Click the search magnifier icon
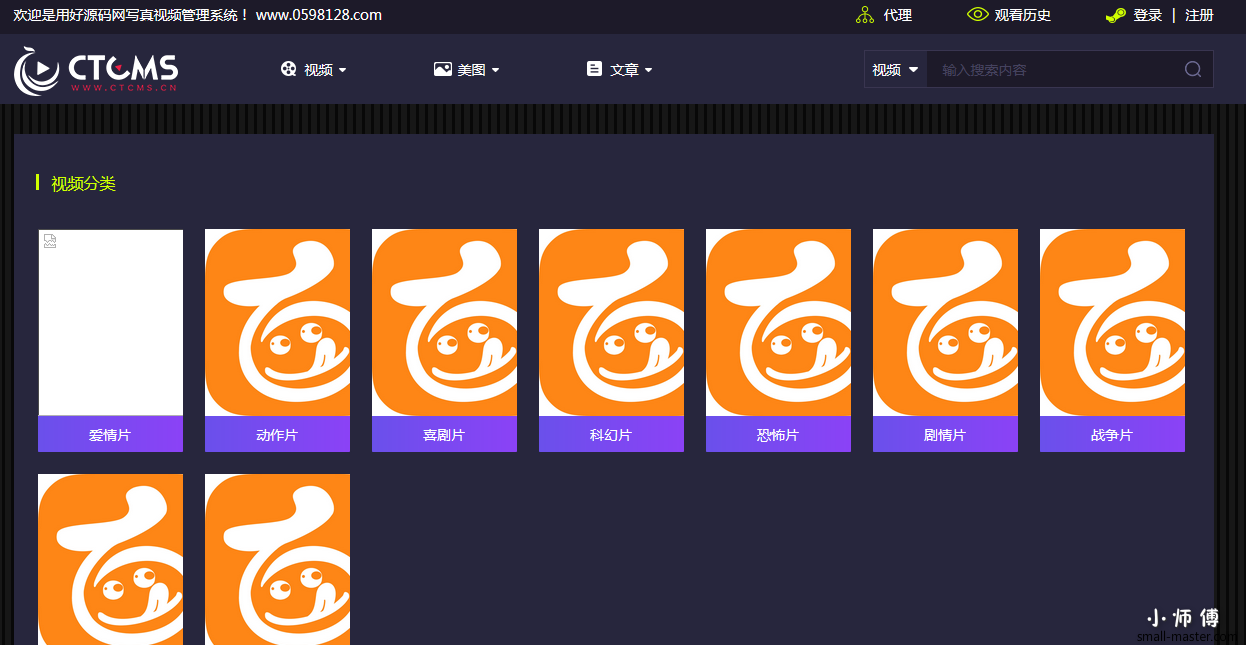The height and width of the screenshot is (645, 1246). click(x=1193, y=69)
